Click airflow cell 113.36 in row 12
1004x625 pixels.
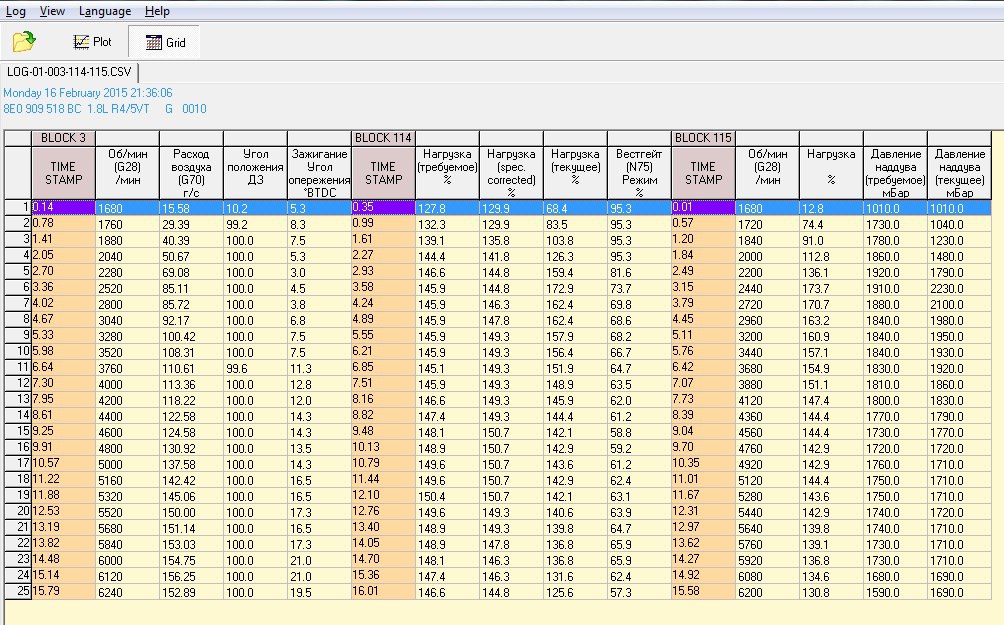191,384
